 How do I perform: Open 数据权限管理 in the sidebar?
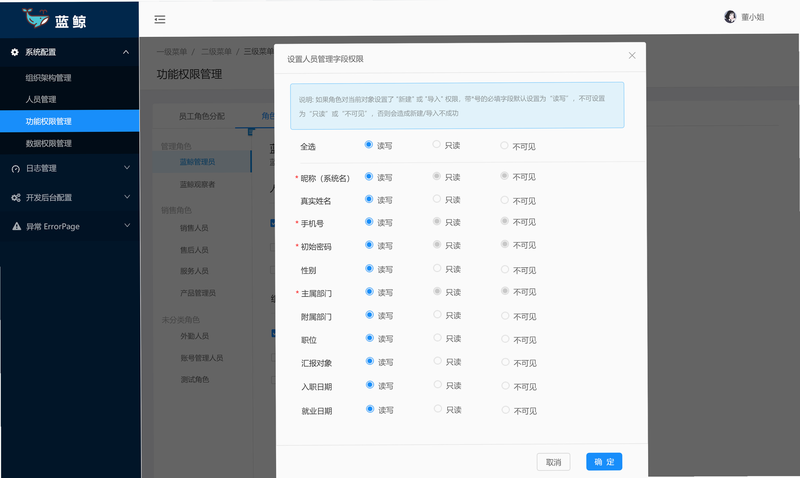[x=48, y=143]
